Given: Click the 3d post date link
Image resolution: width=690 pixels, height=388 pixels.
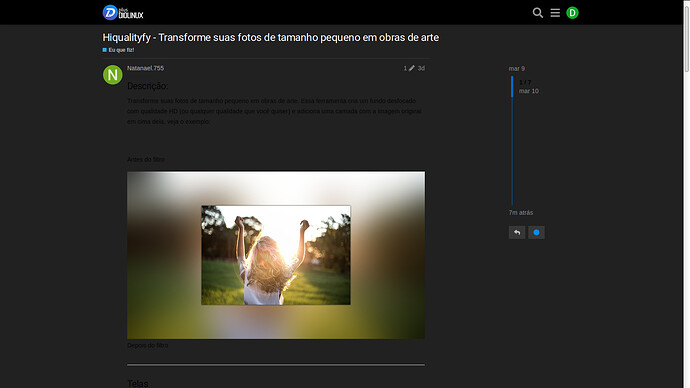Looking at the screenshot, I should point(421,68).
